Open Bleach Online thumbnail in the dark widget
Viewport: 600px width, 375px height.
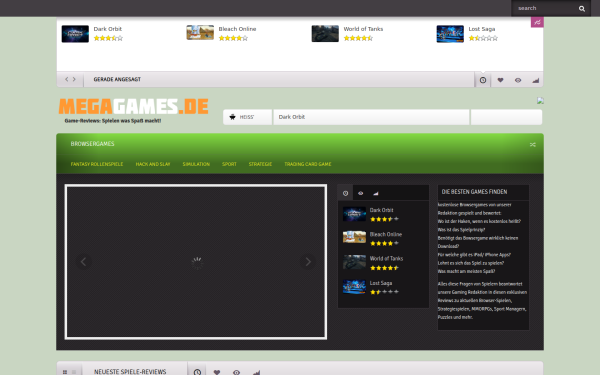(x=354, y=237)
